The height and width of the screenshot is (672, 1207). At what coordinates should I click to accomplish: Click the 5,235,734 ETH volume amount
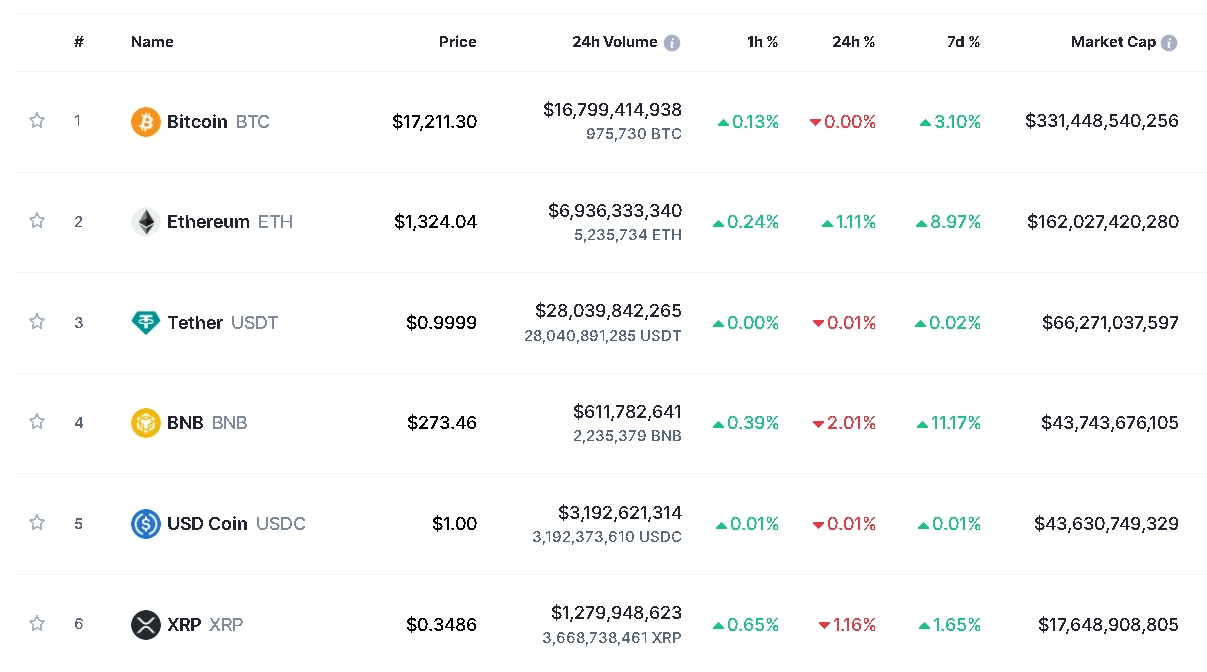click(x=628, y=235)
